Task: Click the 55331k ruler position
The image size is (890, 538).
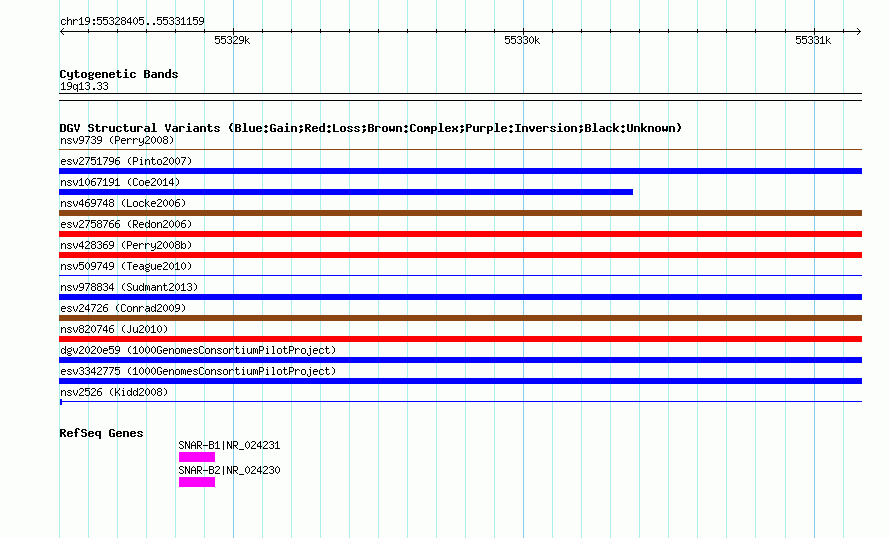Action: (x=813, y=40)
